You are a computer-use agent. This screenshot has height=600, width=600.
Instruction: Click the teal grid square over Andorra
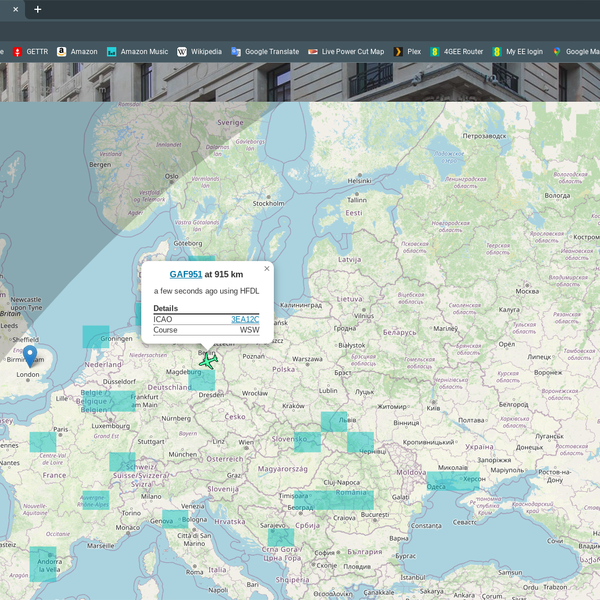44,564
